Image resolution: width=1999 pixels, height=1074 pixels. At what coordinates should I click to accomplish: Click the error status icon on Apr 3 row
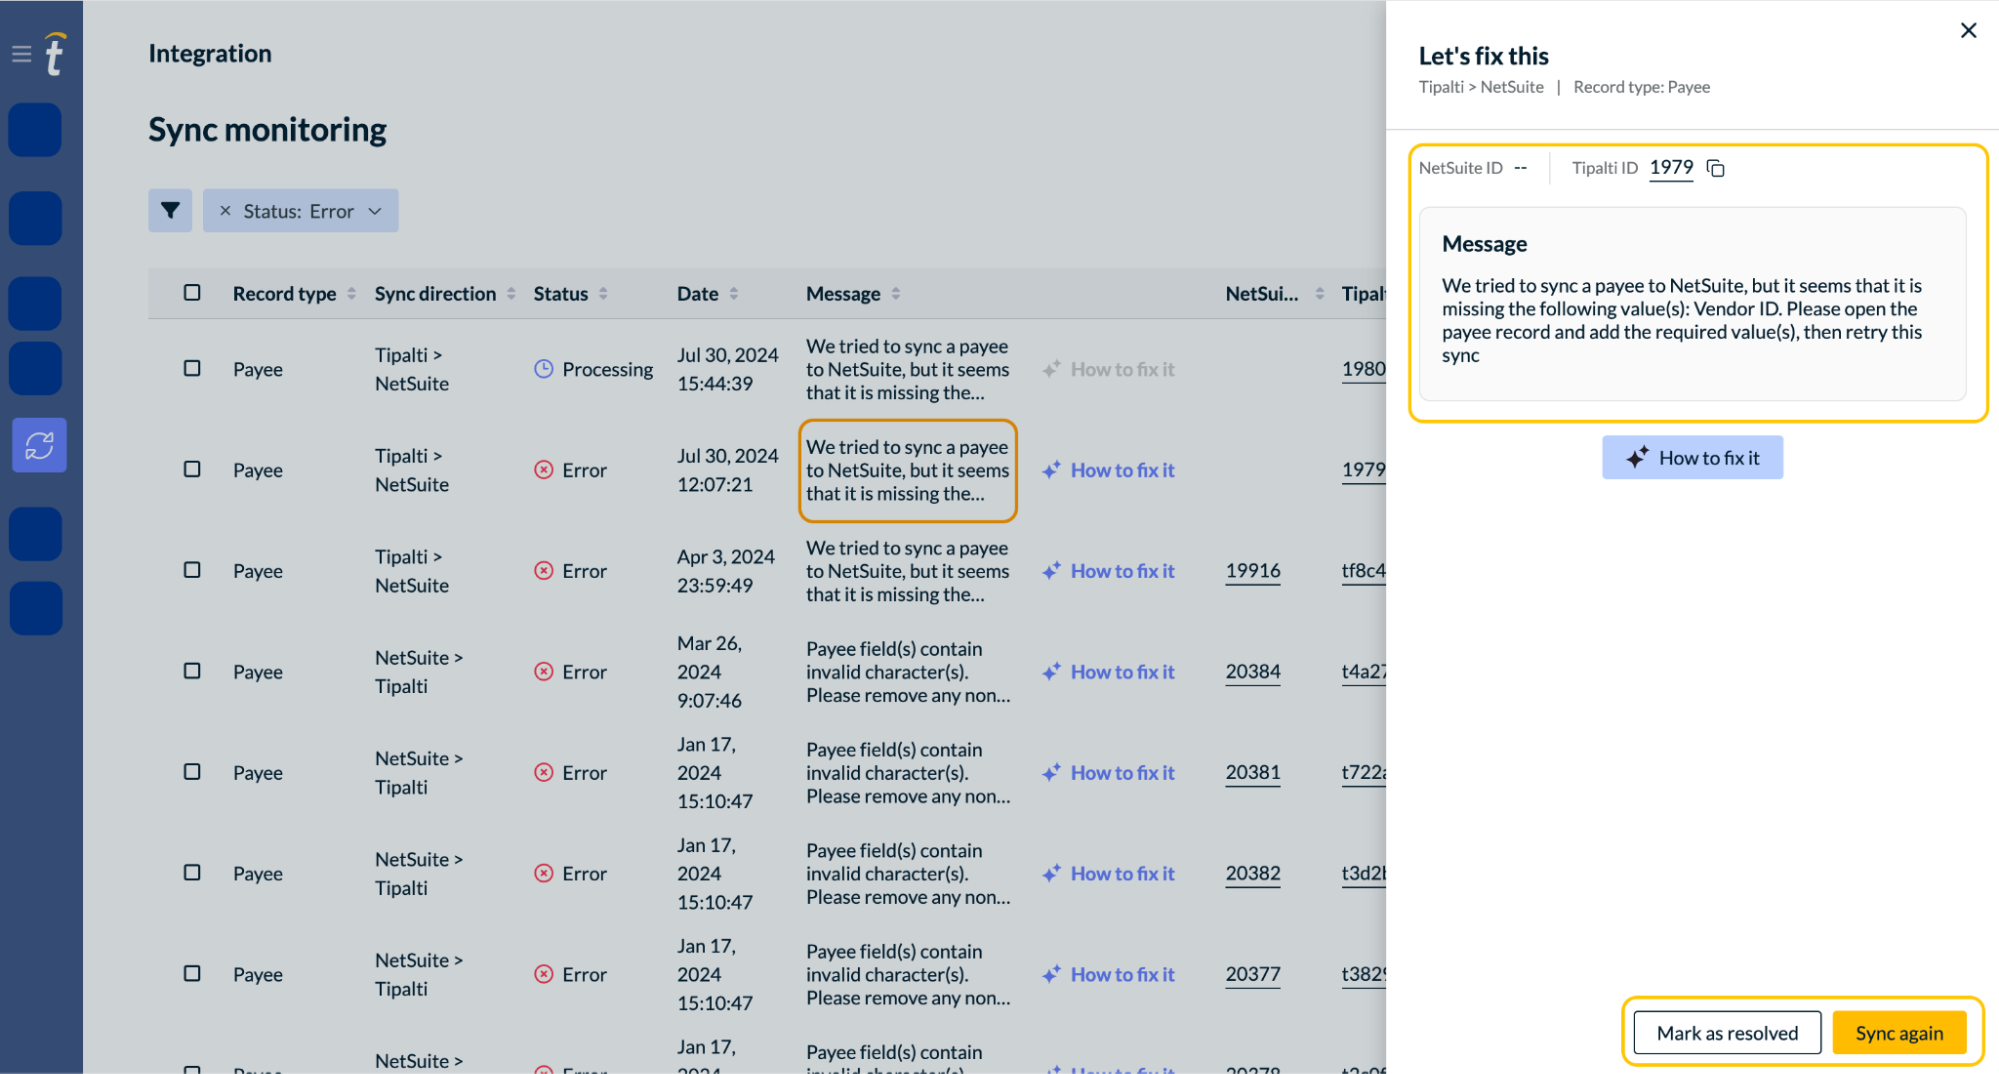(544, 570)
